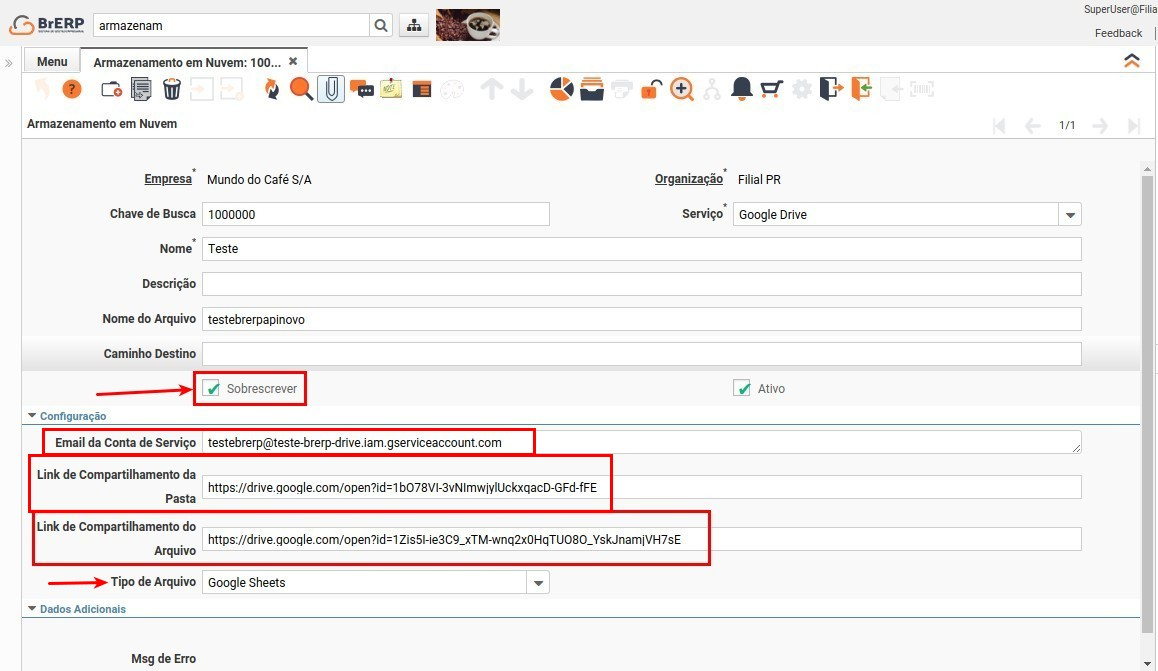Click the zoom across magnifier-plus icon

pyautogui.click(x=682, y=89)
